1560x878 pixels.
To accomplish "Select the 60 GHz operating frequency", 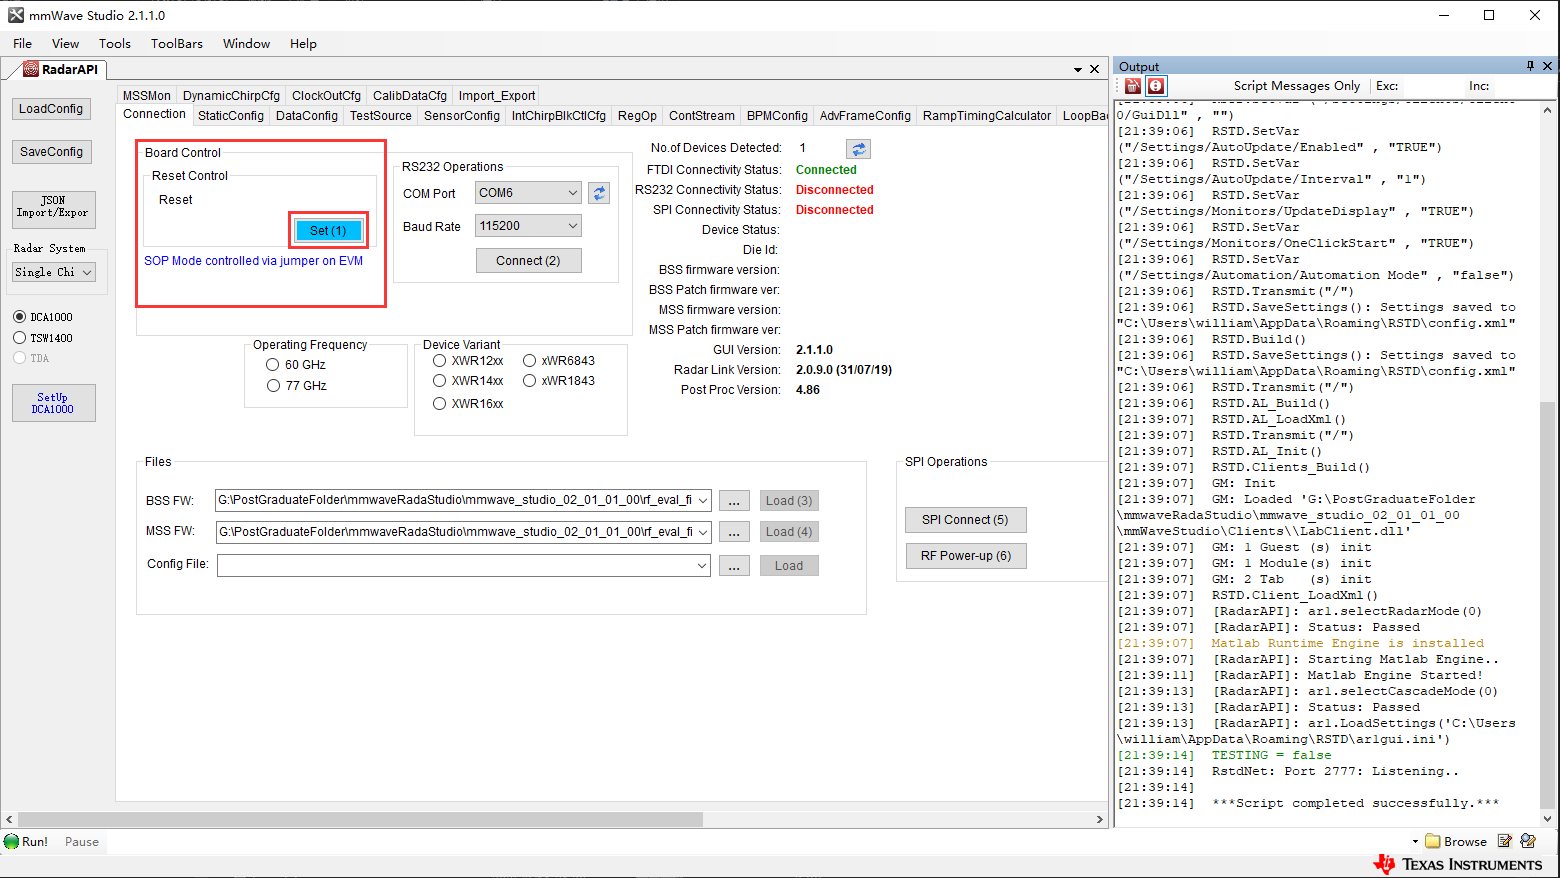I will click(x=272, y=365).
